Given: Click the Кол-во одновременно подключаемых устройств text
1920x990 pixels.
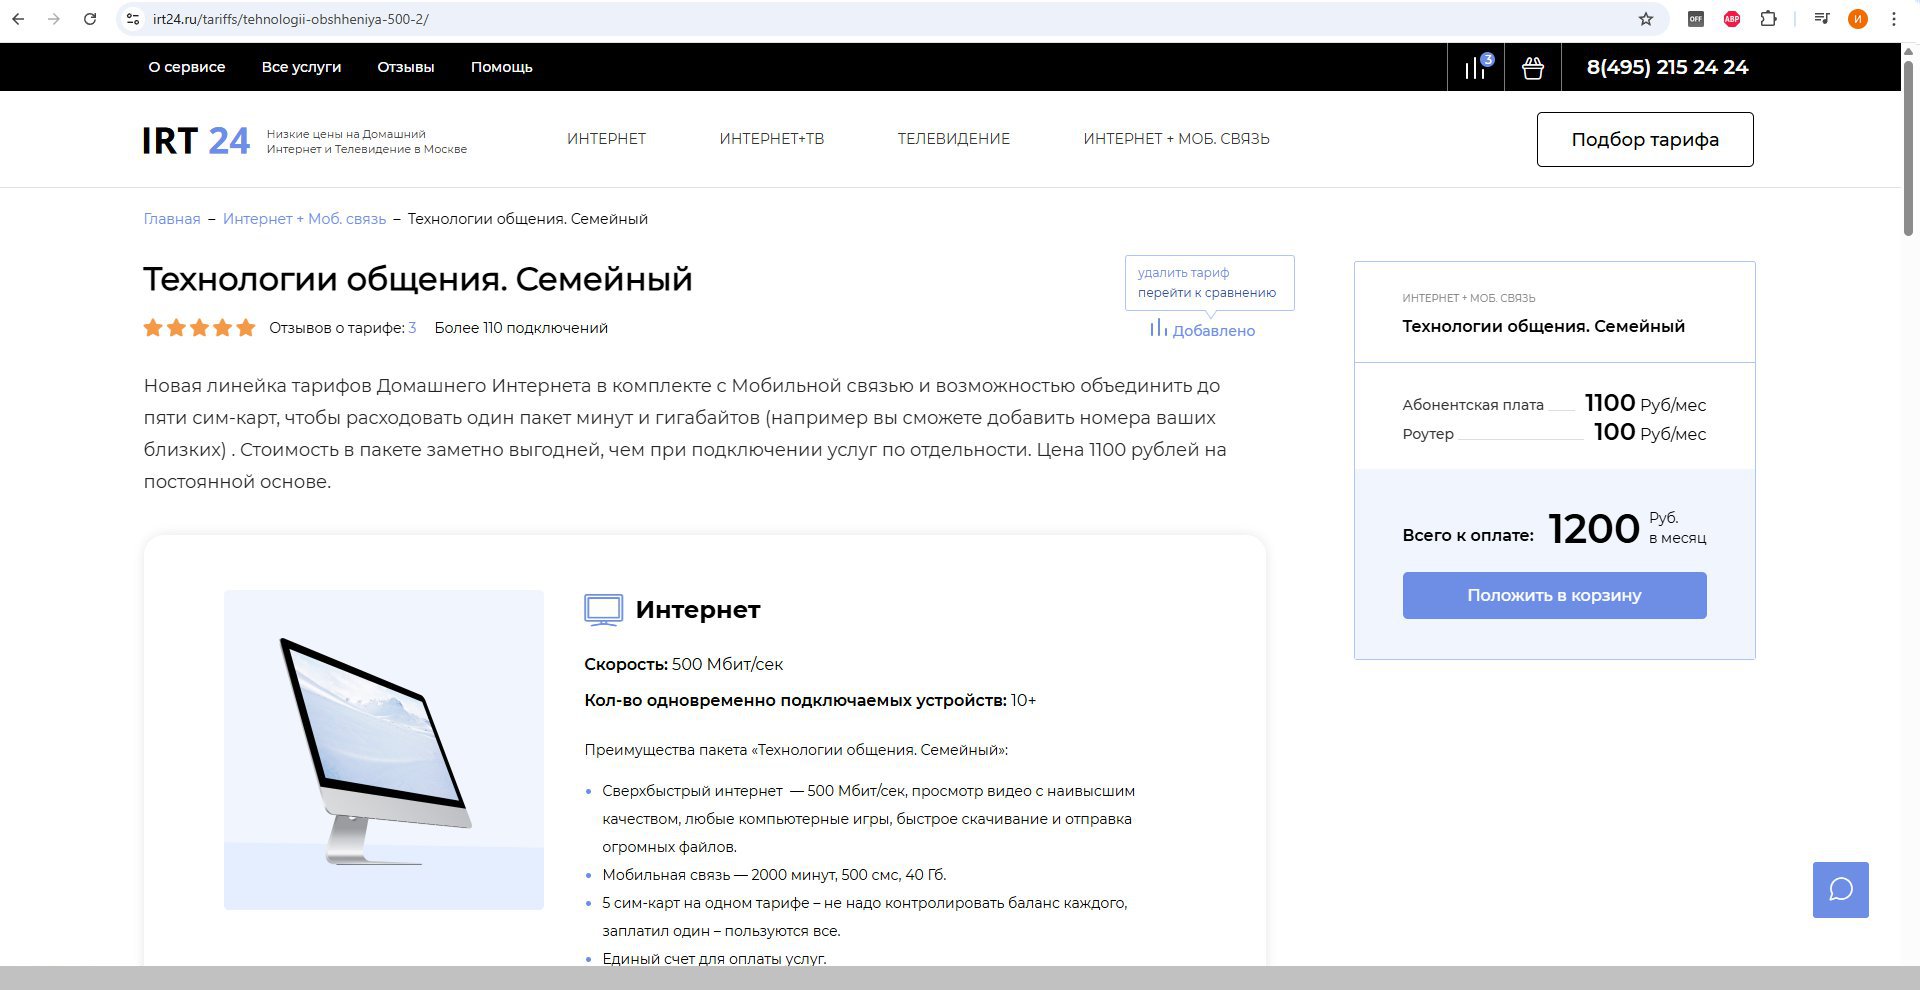Looking at the screenshot, I should (810, 700).
